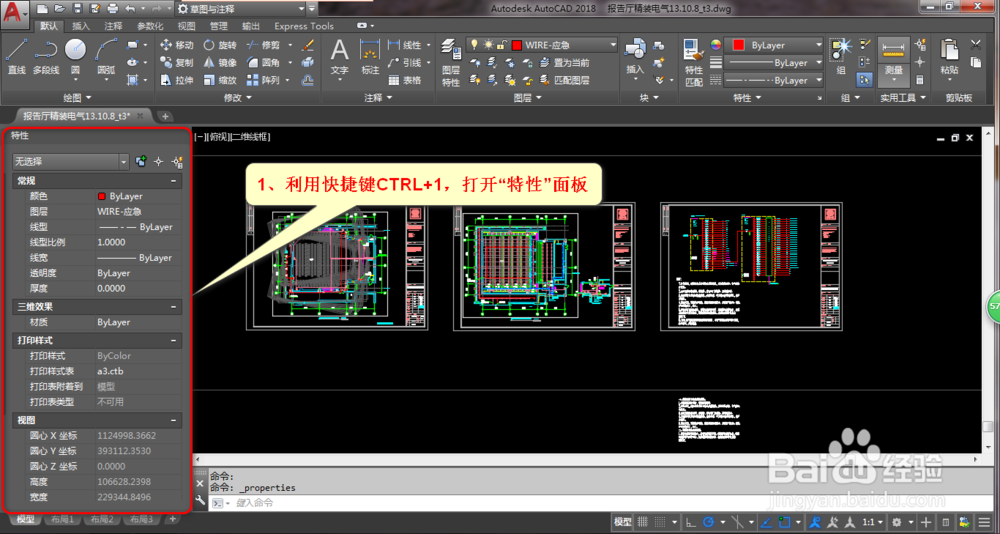Open a new drawing tab with plus button
Image resolution: width=1000 pixels, height=534 pixels.
pyautogui.click(x=165, y=116)
